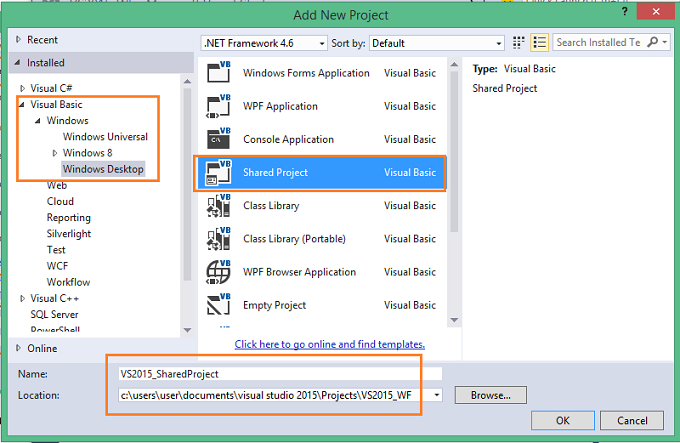Screen dimensions: 680x443
Task: Click the Class Library template icon
Action: tap(219, 205)
